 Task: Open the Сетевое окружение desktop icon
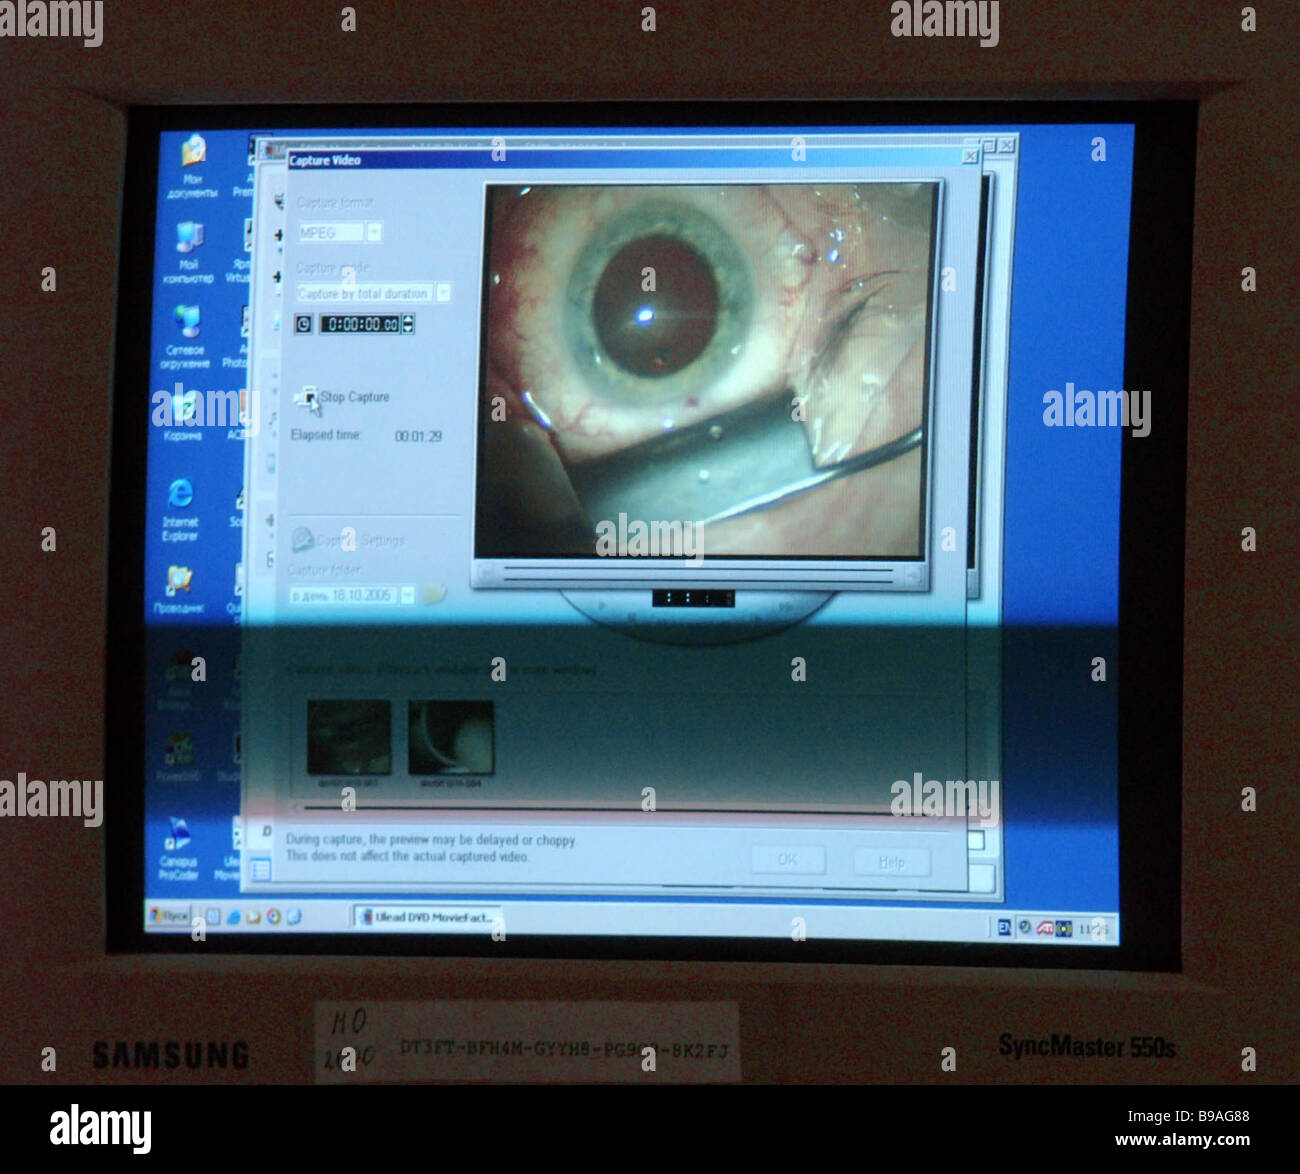click(185, 338)
